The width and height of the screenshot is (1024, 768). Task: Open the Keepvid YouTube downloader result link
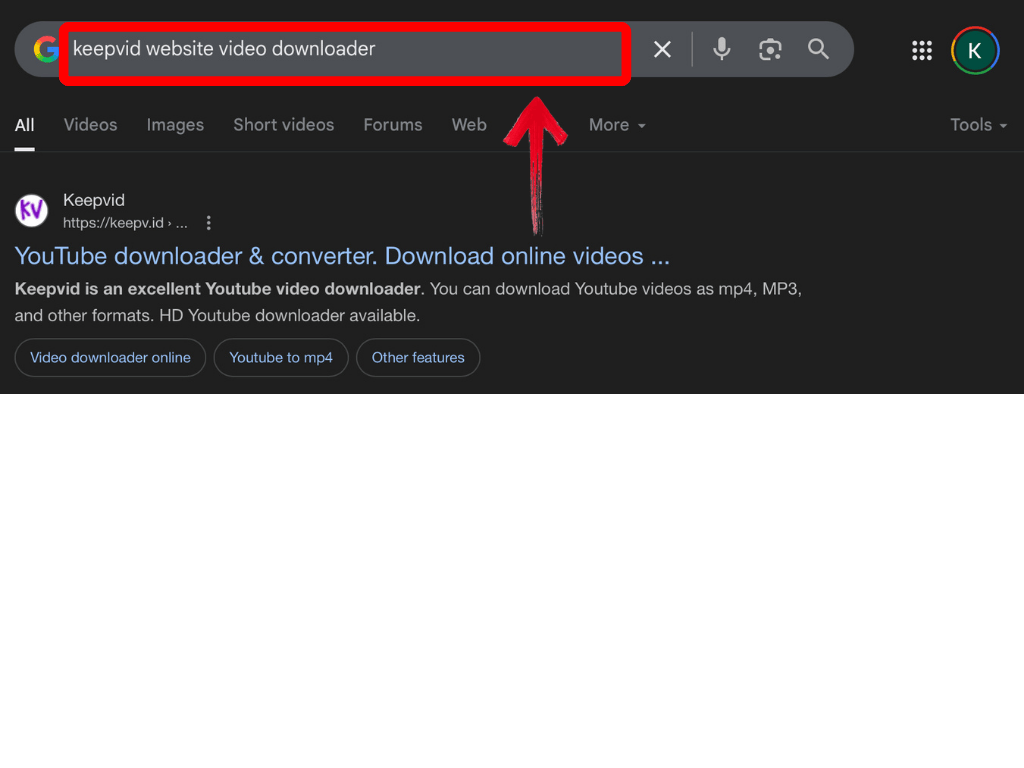[x=342, y=256]
